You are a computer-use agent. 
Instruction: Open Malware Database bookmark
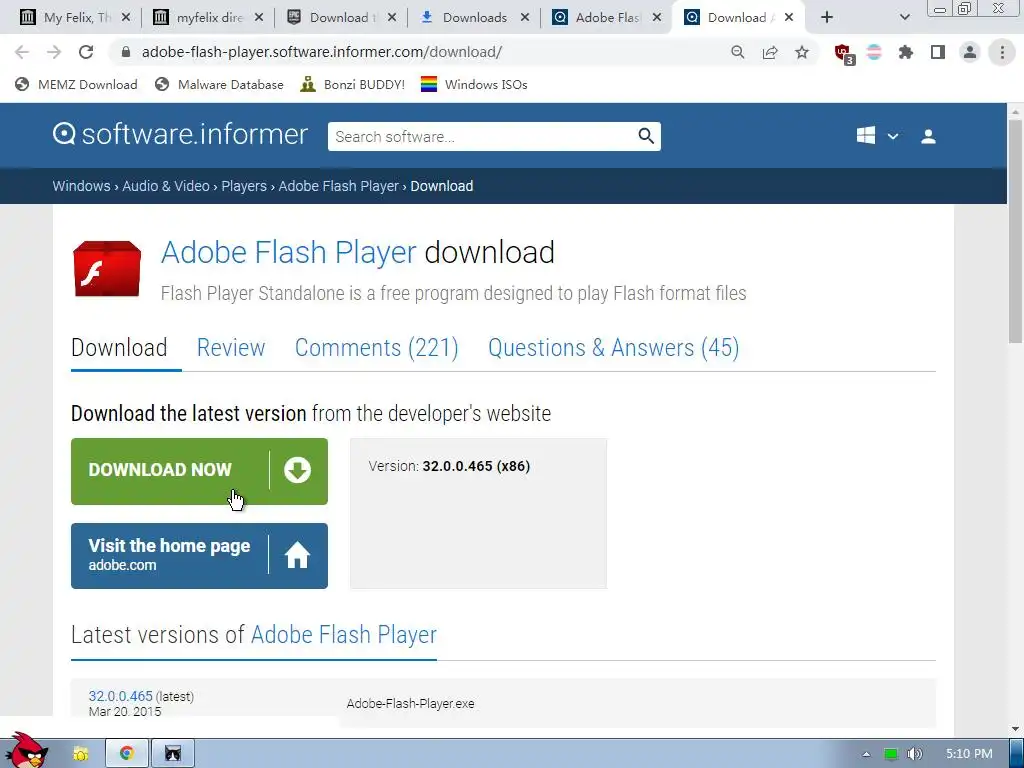pos(219,84)
